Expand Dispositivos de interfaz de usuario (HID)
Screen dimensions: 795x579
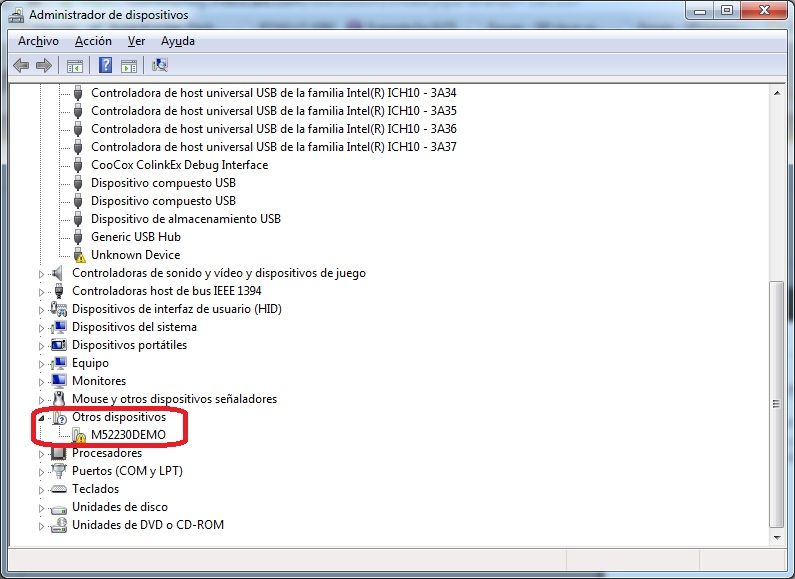pos(42,310)
